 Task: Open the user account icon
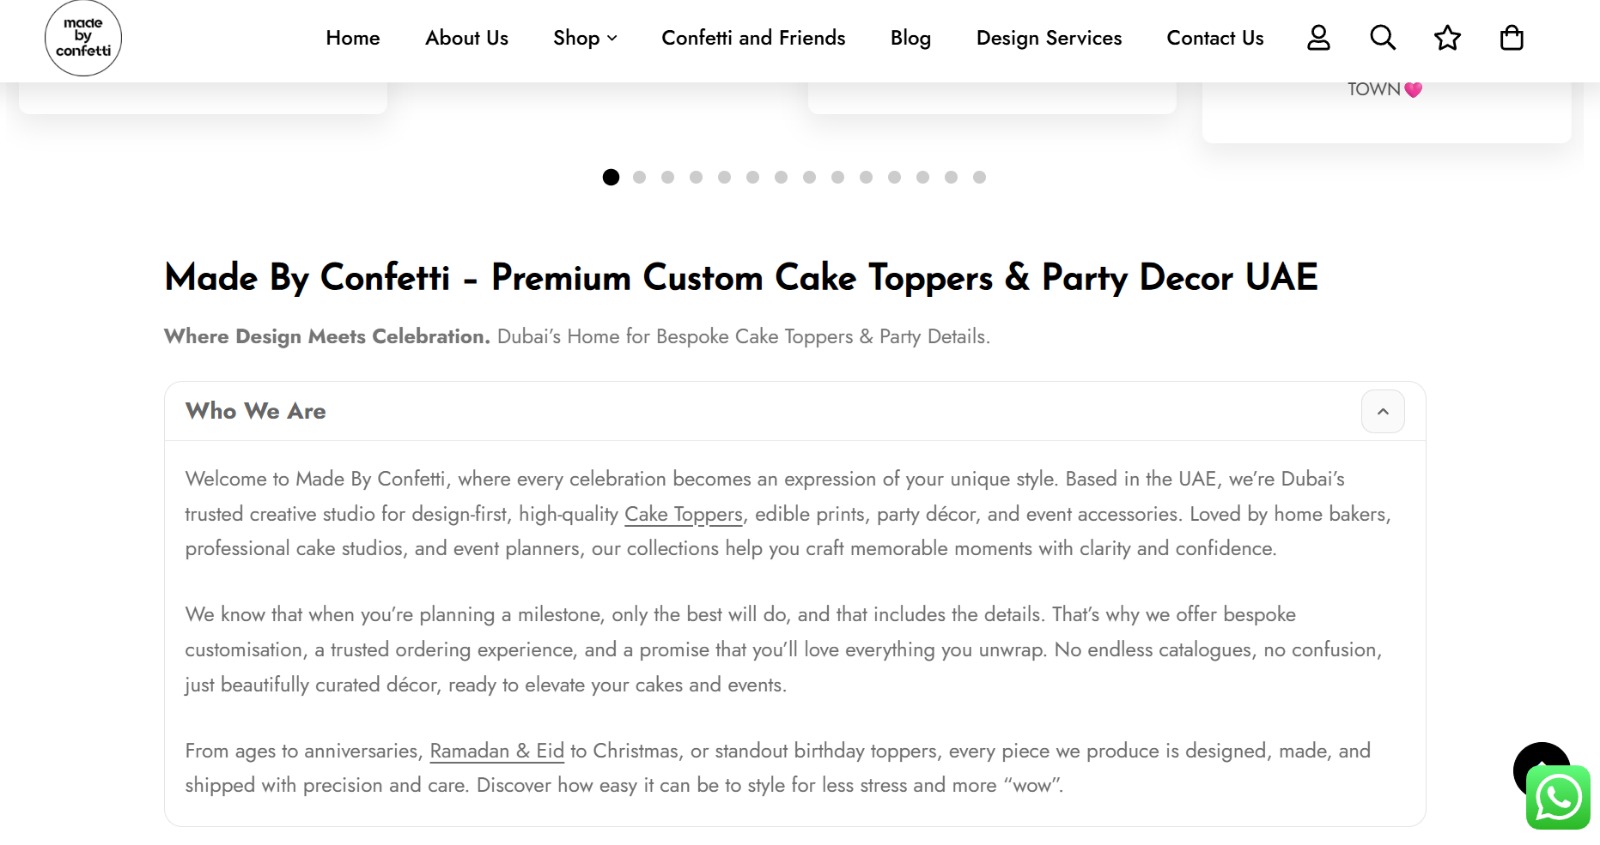1318,38
